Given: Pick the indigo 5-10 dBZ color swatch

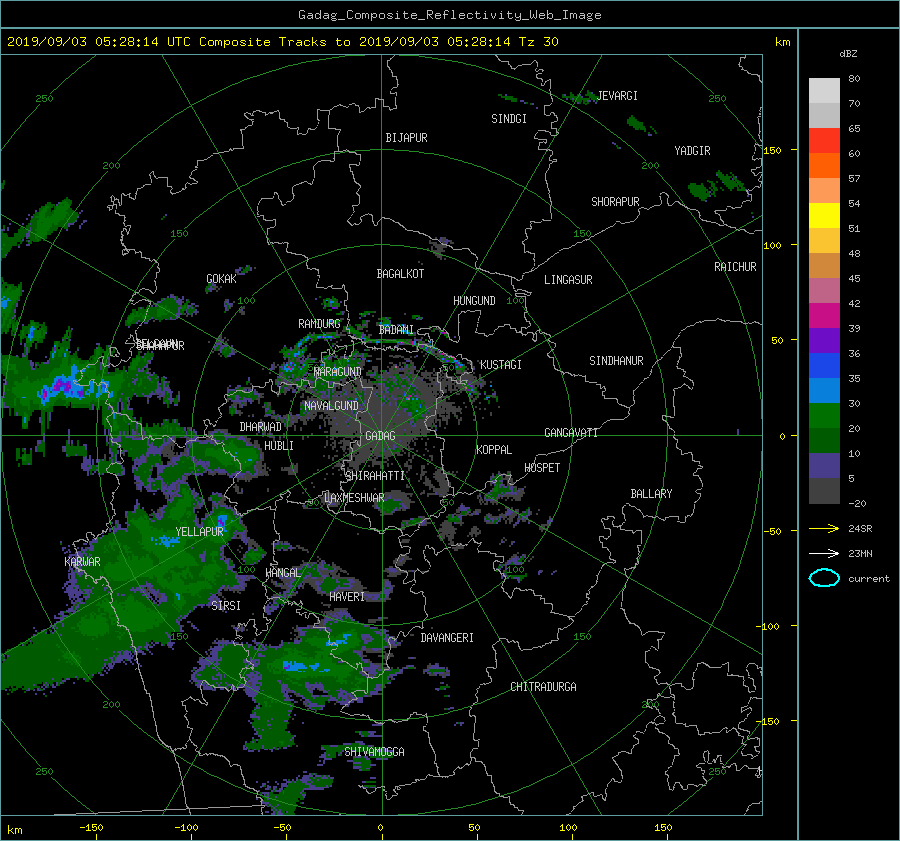Looking at the screenshot, I should (824, 466).
